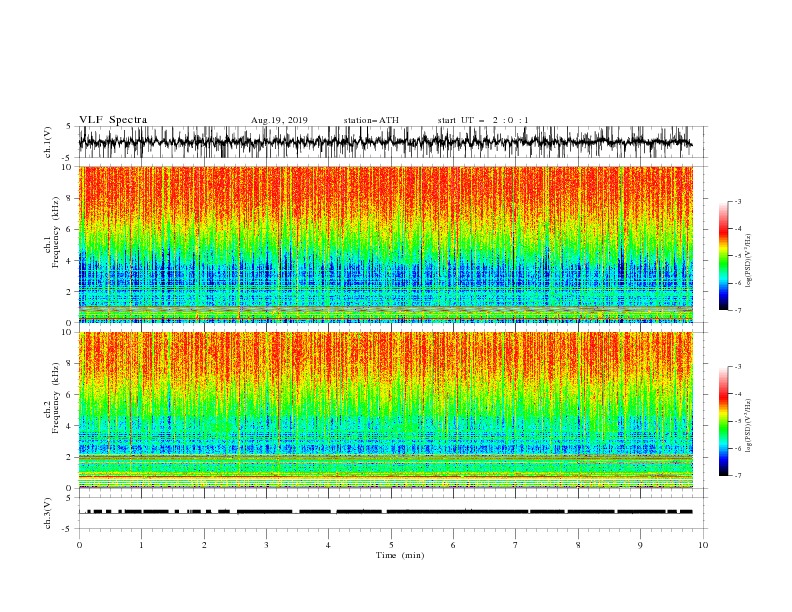The width and height of the screenshot is (792, 612).
Task: Click time axis tick label "2"
Action: (204, 545)
